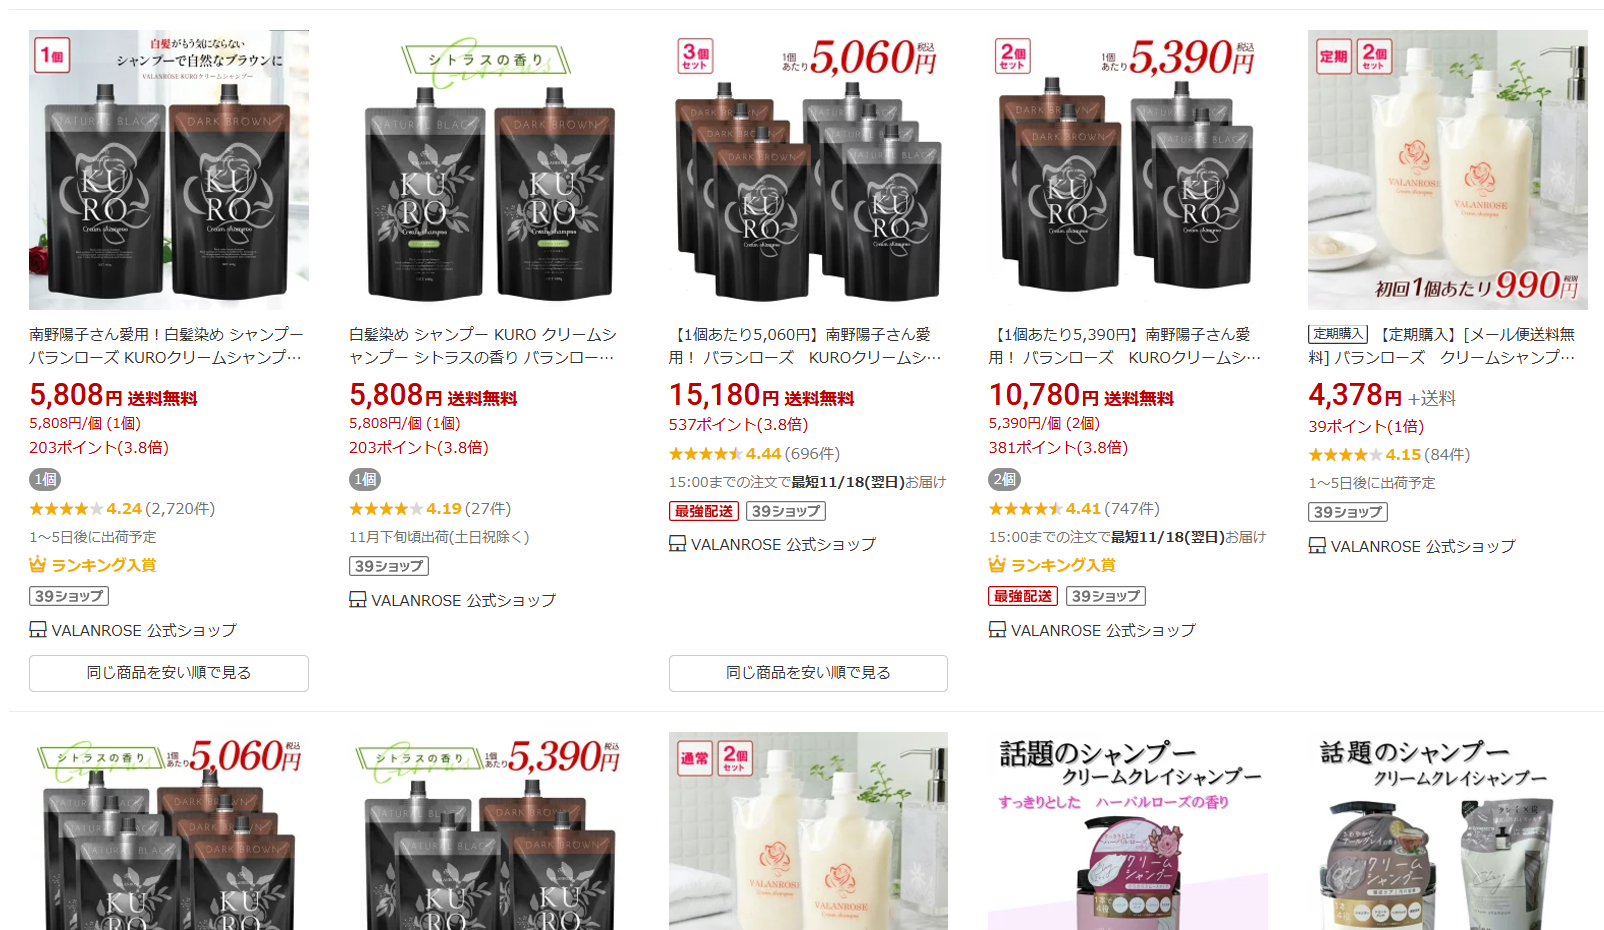This screenshot has width=1604, height=930.
Task: Click the crown ranking icon under the 10,780円 product
Action: click(997, 565)
